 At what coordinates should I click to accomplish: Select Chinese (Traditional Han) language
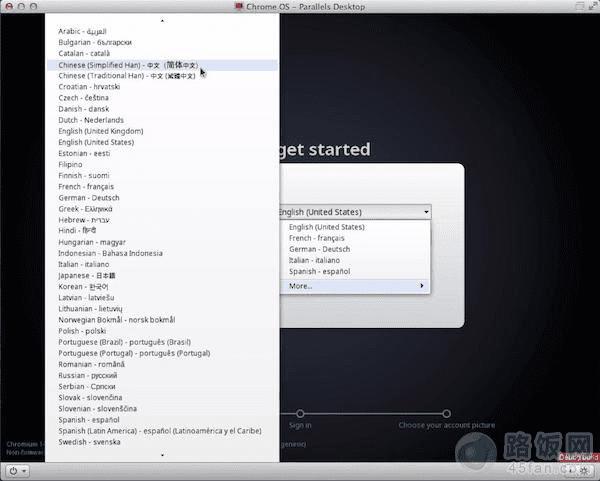[162, 76]
